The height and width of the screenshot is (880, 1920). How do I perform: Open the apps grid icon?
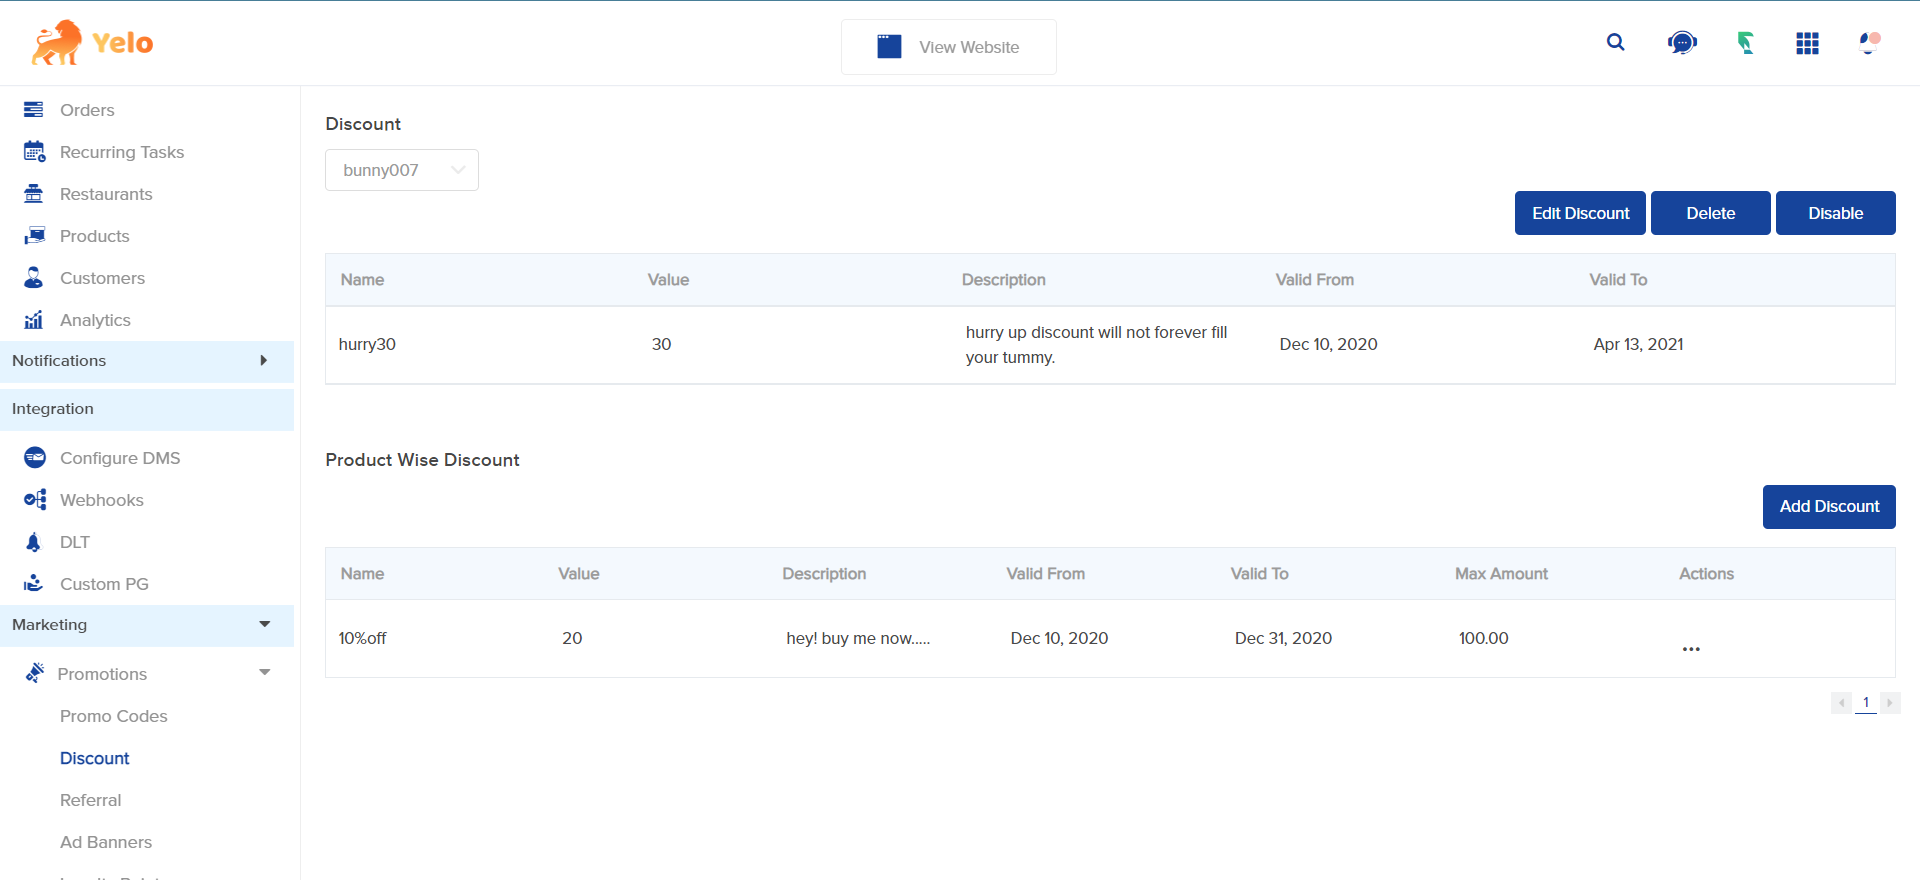[1807, 43]
